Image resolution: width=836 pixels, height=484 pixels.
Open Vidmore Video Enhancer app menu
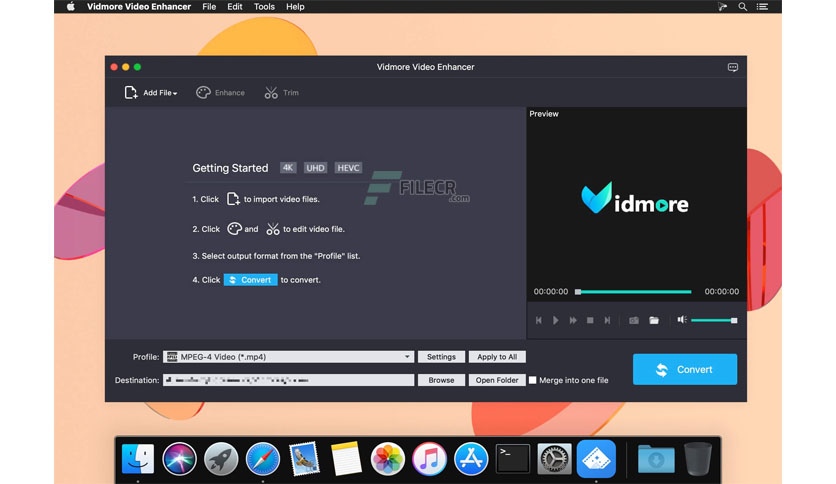tap(139, 7)
